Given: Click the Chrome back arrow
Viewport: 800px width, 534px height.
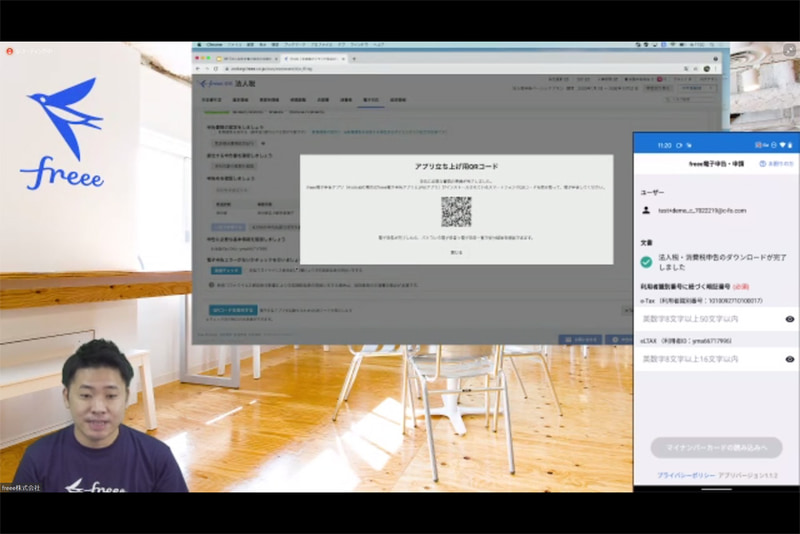Looking at the screenshot, I should [x=198, y=68].
